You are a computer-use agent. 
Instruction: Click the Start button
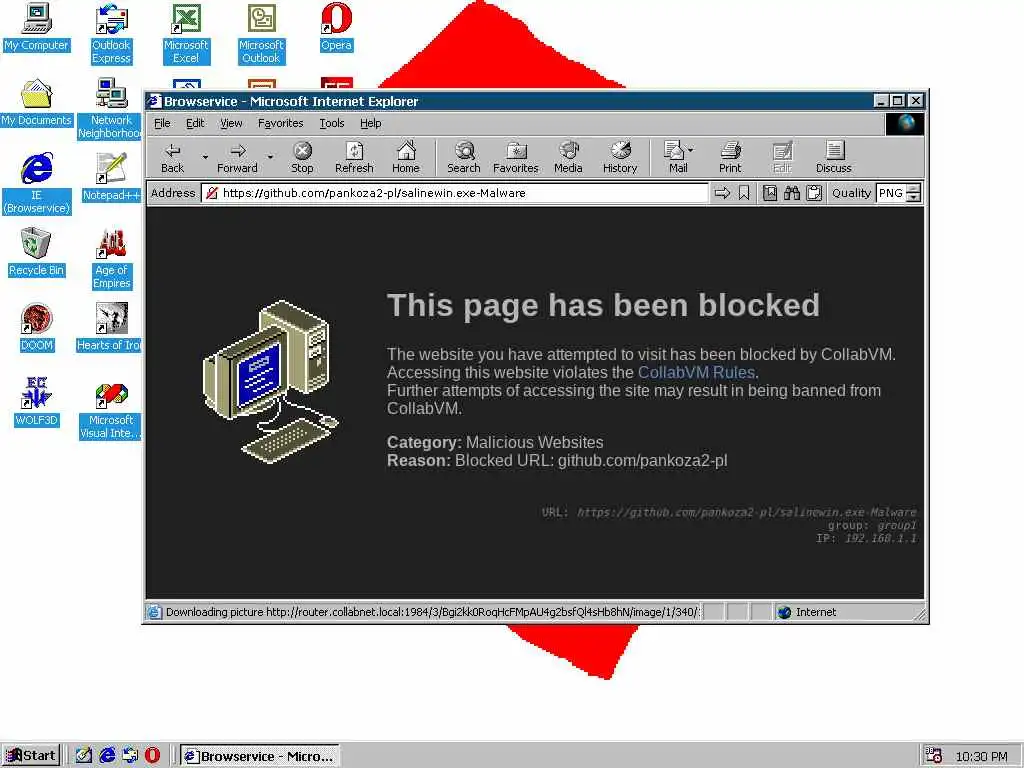point(31,756)
